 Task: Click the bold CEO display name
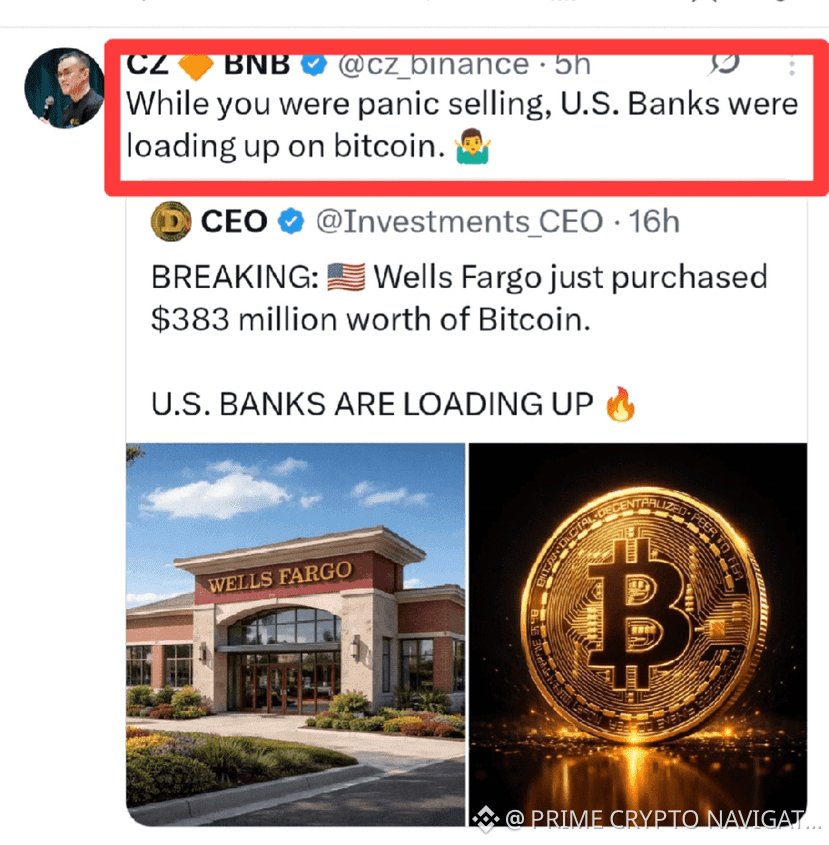[x=234, y=221]
